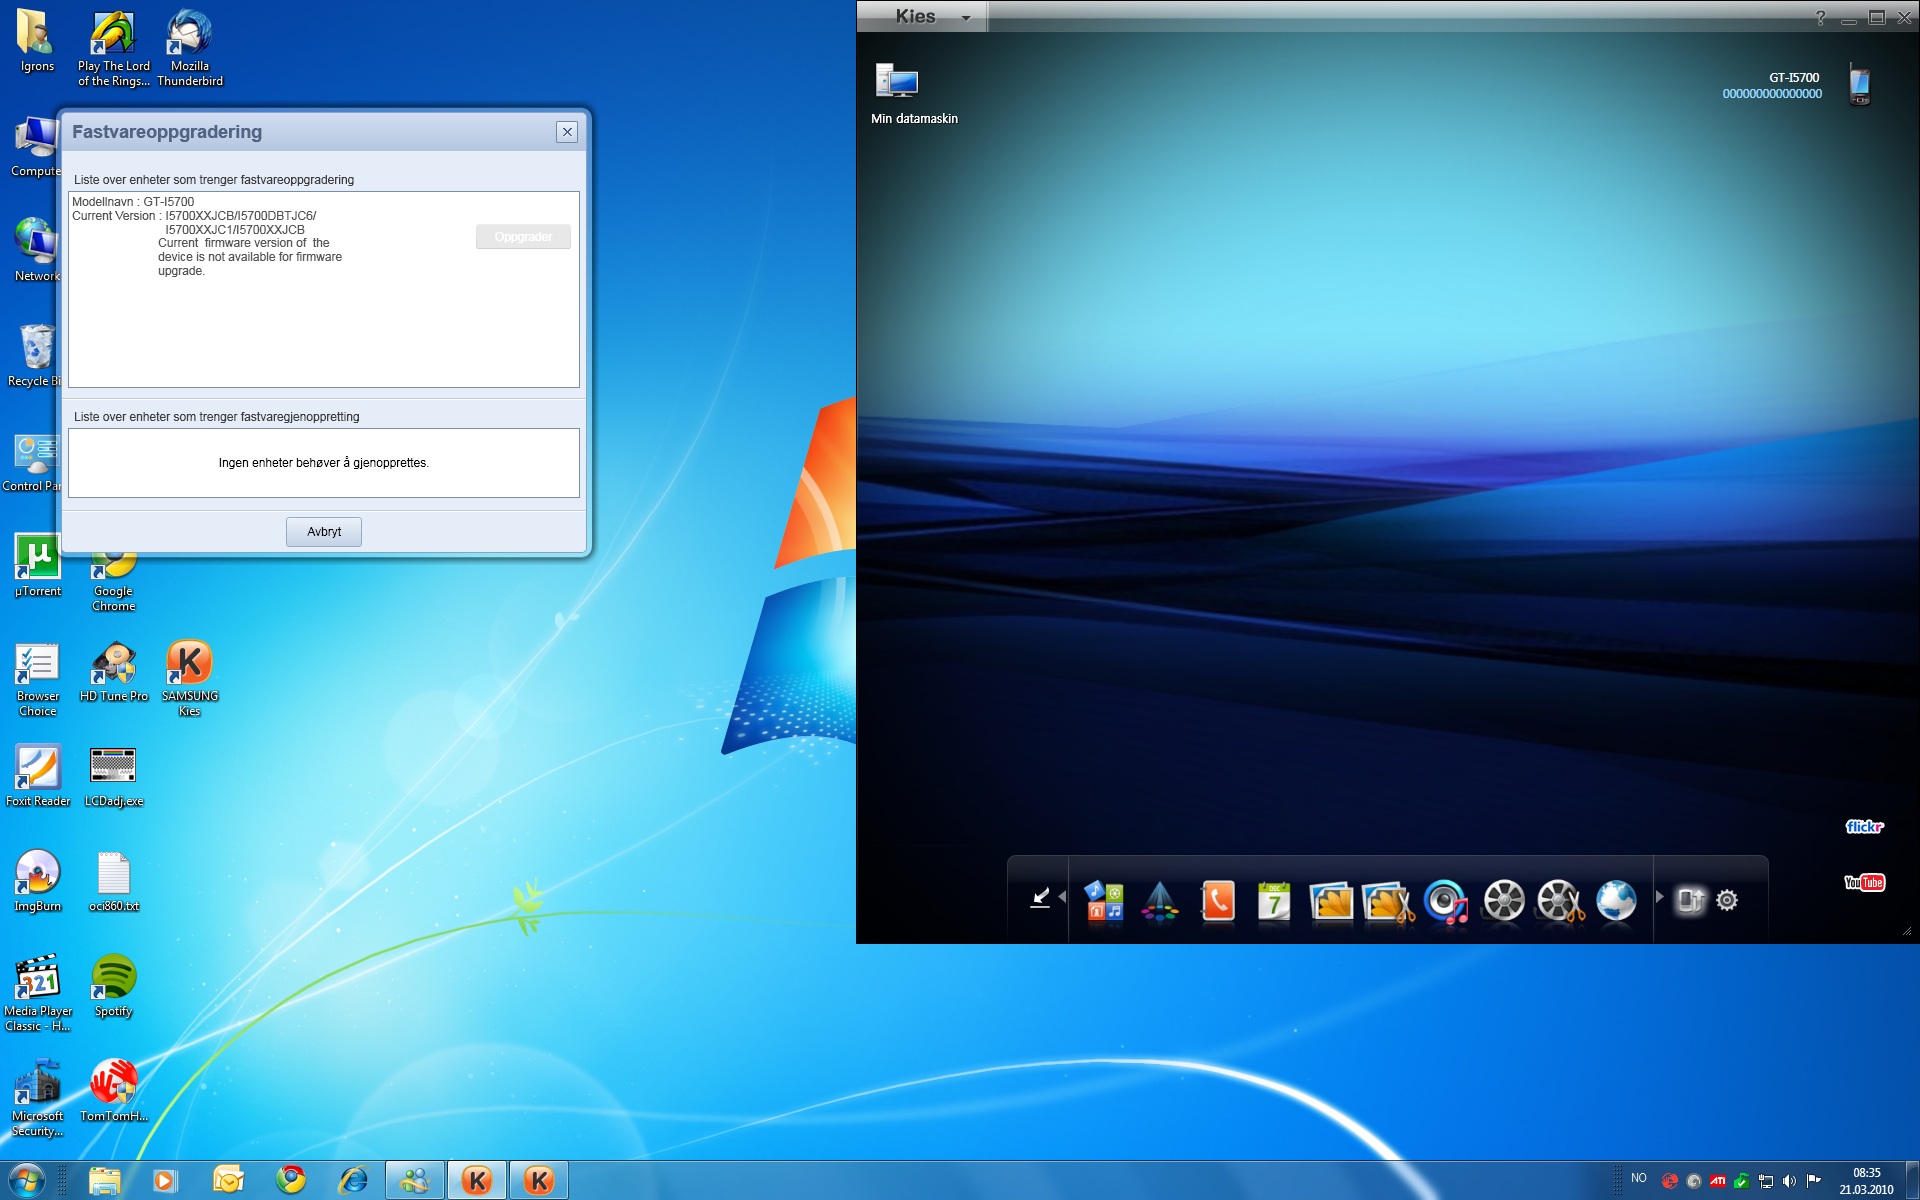Open the calendar icon showing 7
Image resolution: width=1920 pixels, height=1200 pixels.
coord(1273,900)
